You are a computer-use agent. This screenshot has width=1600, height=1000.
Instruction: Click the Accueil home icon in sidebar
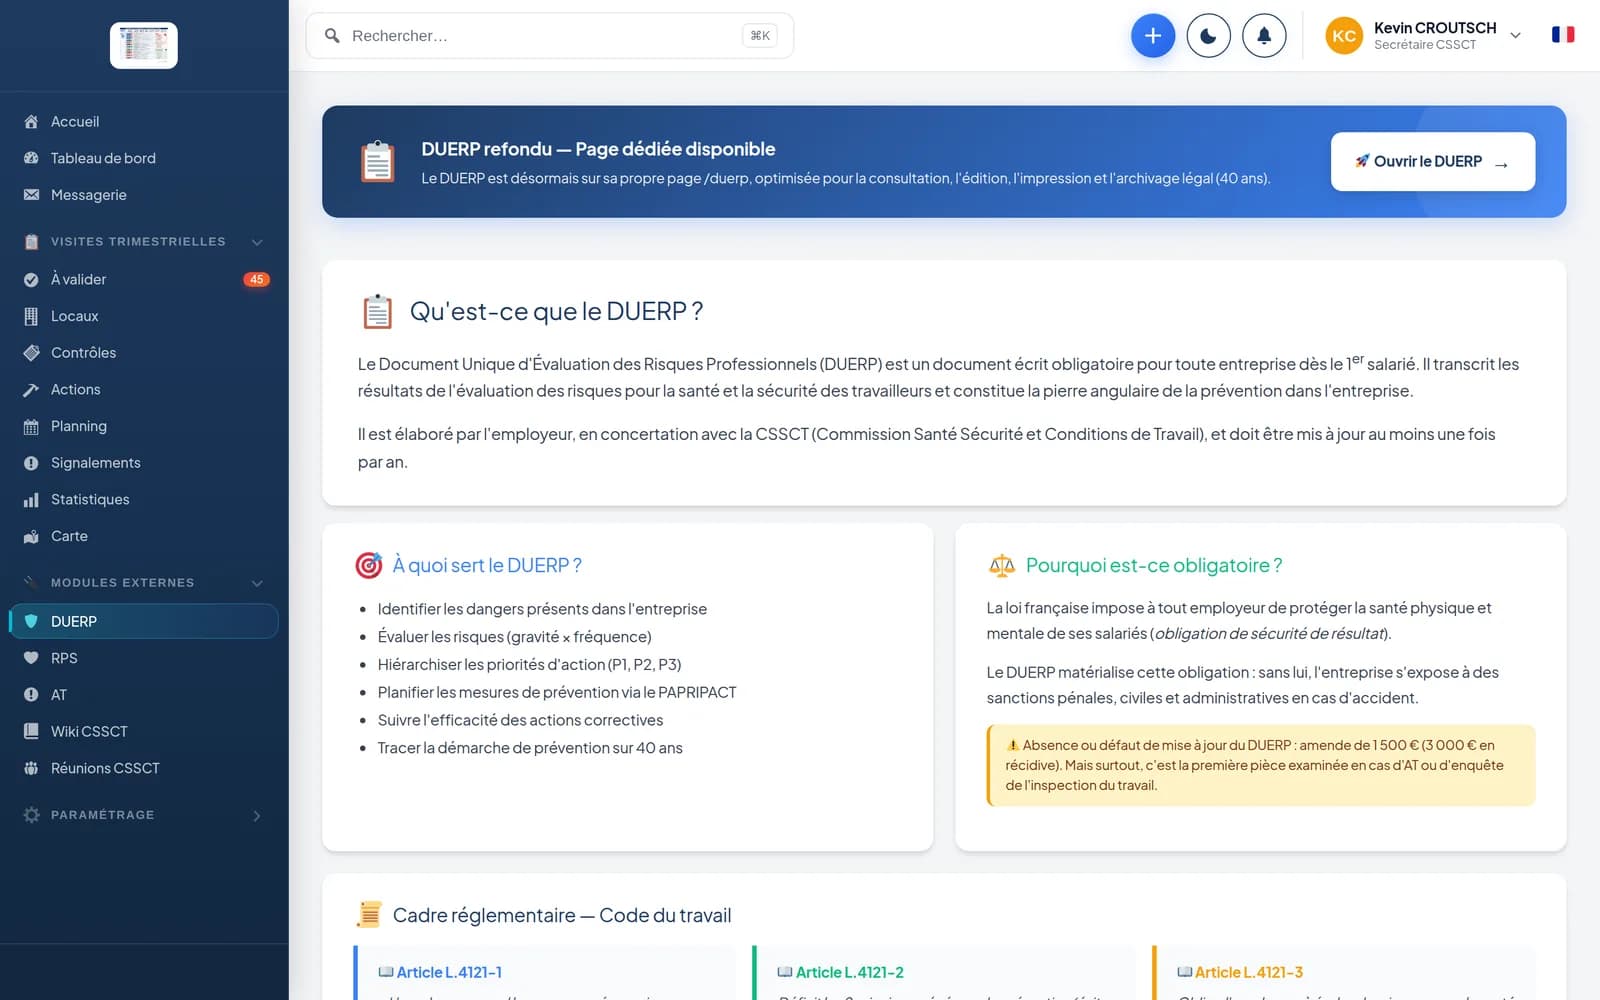[x=31, y=122]
